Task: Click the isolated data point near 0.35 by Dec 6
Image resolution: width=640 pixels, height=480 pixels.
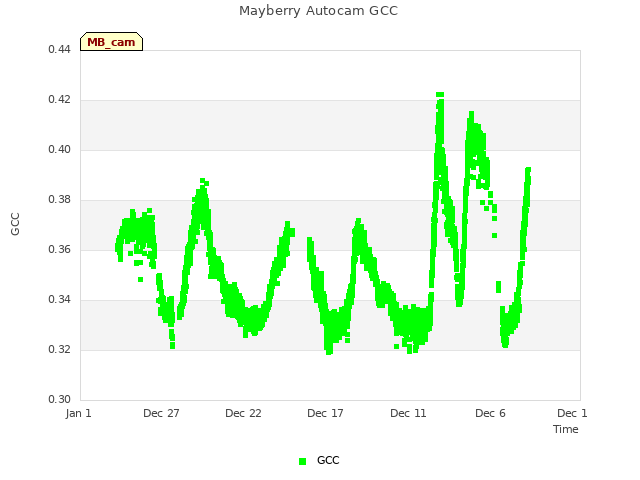Action: [498, 287]
